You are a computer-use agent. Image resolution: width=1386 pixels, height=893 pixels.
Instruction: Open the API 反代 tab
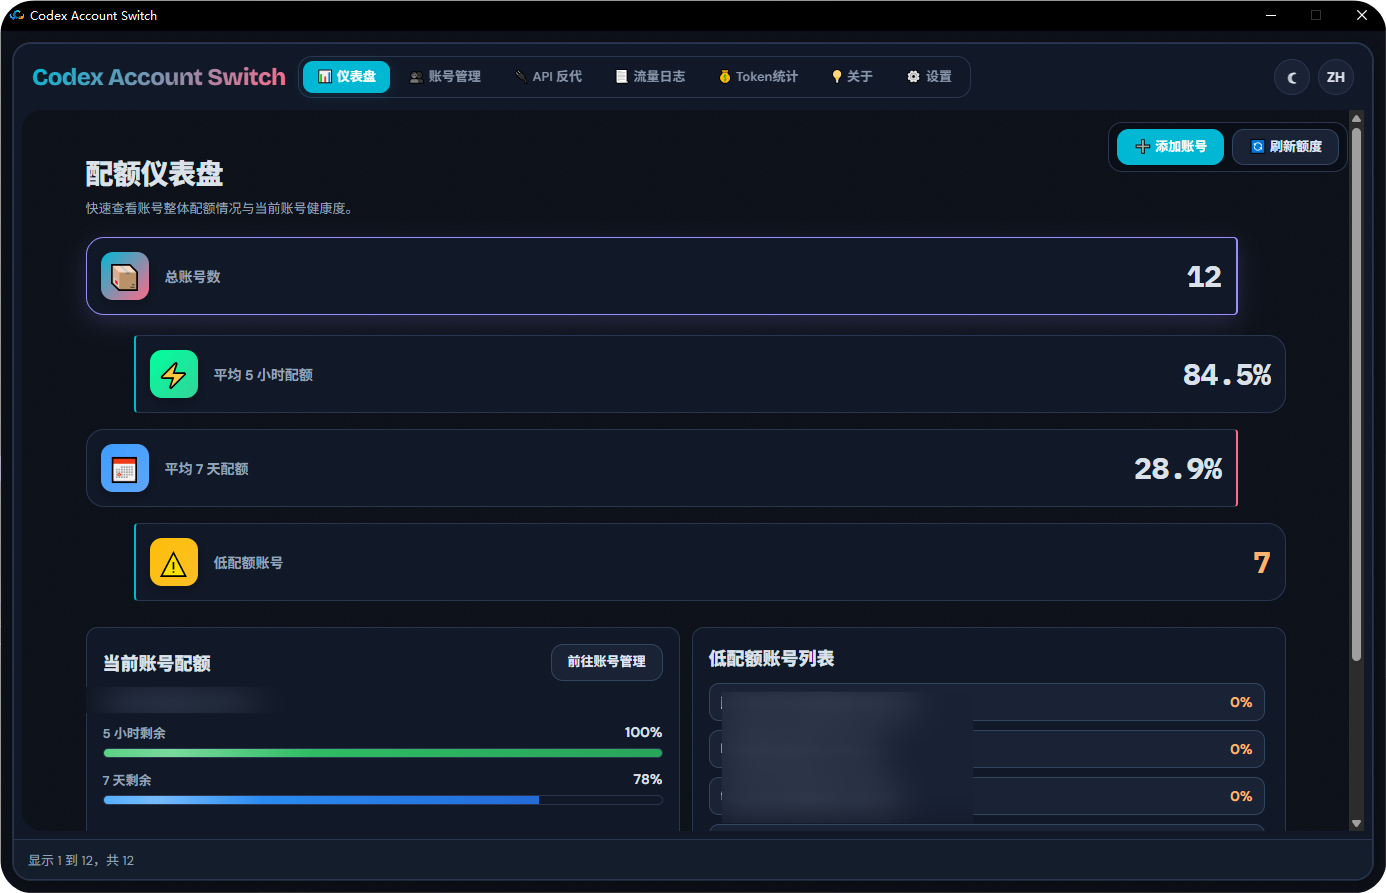[x=548, y=77]
